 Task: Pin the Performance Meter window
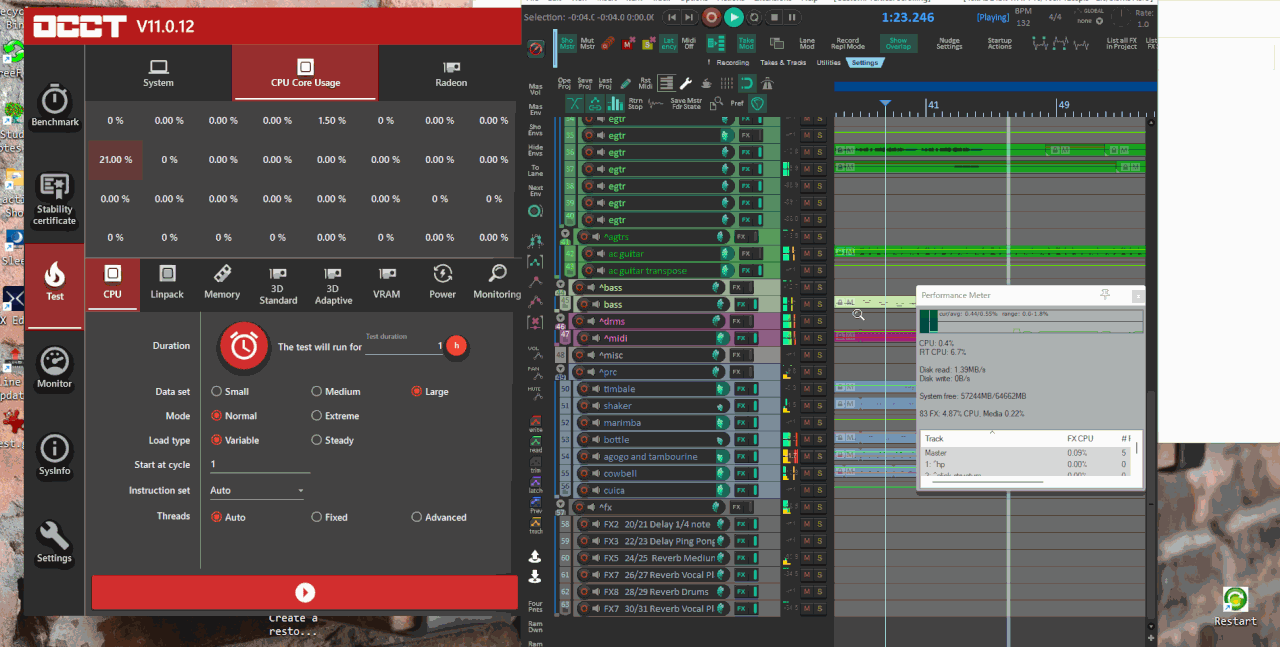point(1105,295)
